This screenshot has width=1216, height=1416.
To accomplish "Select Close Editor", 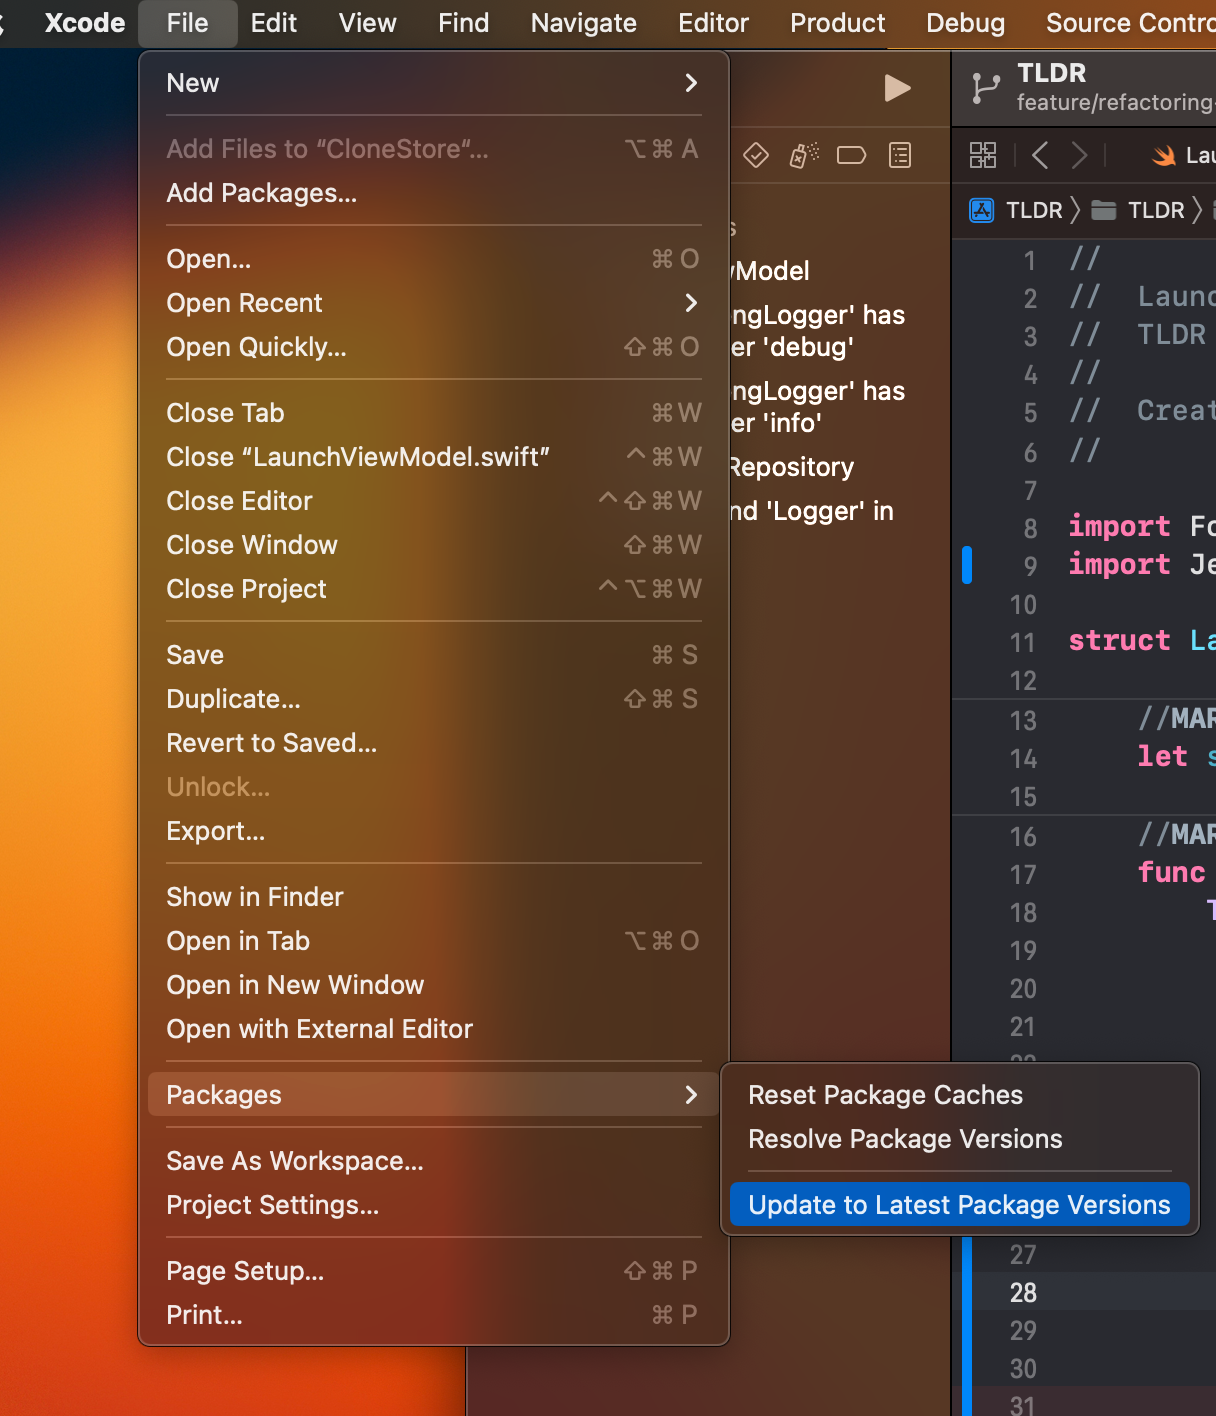I will point(434,501).
